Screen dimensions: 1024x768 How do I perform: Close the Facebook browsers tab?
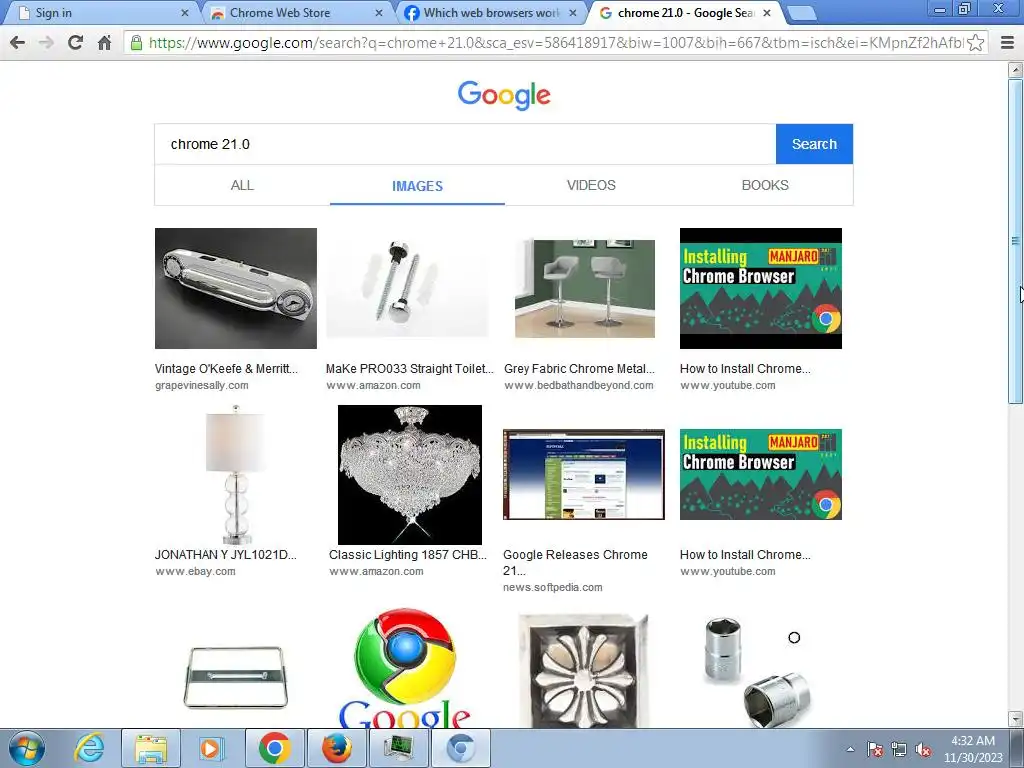[573, 13]
